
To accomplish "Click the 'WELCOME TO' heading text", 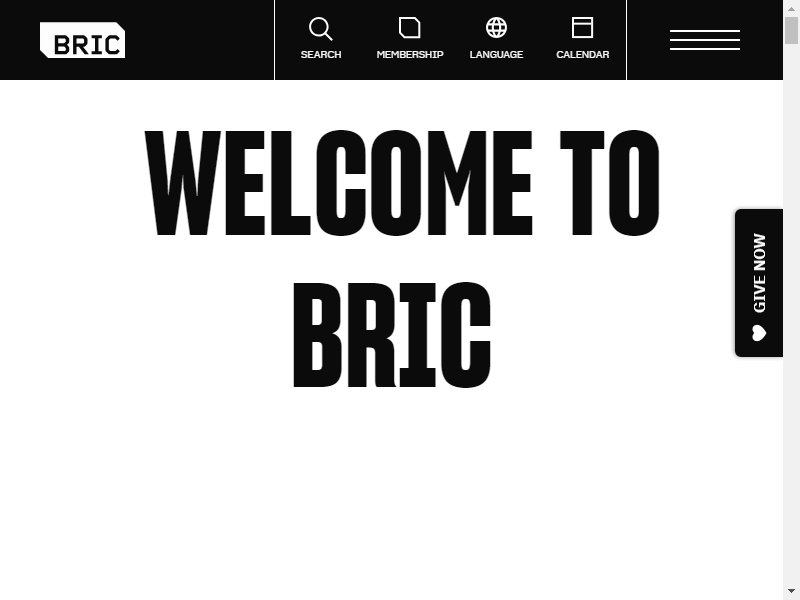I will [x=402, y=183].
